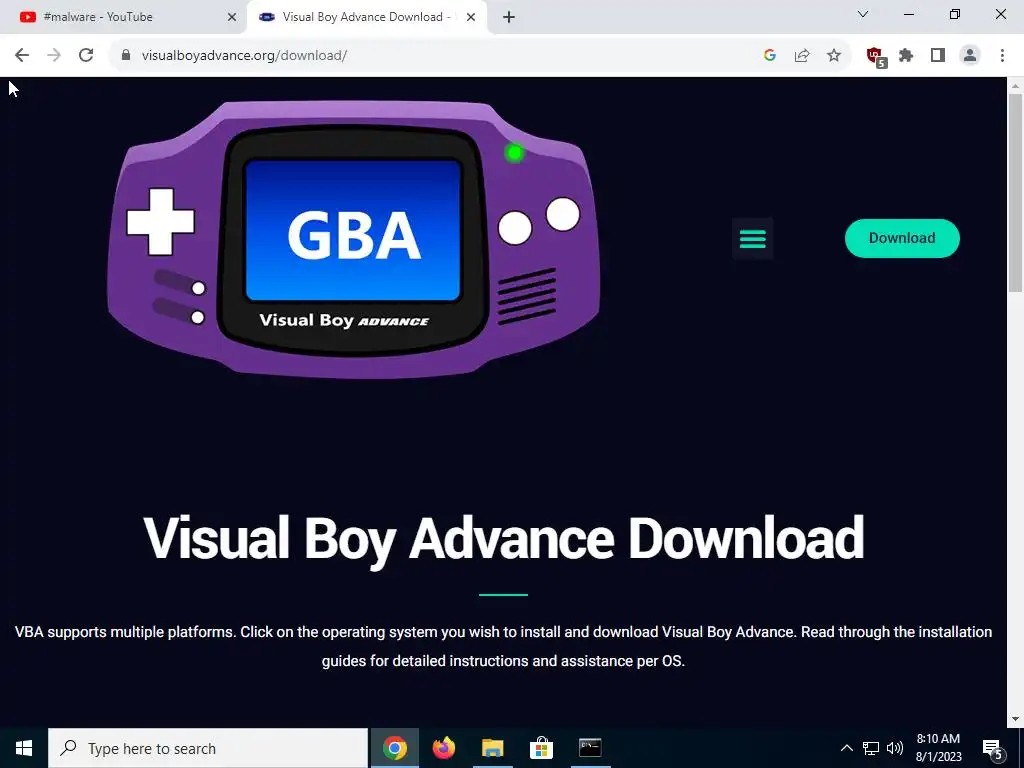Click the browser forward arrow

coord(54,56)
